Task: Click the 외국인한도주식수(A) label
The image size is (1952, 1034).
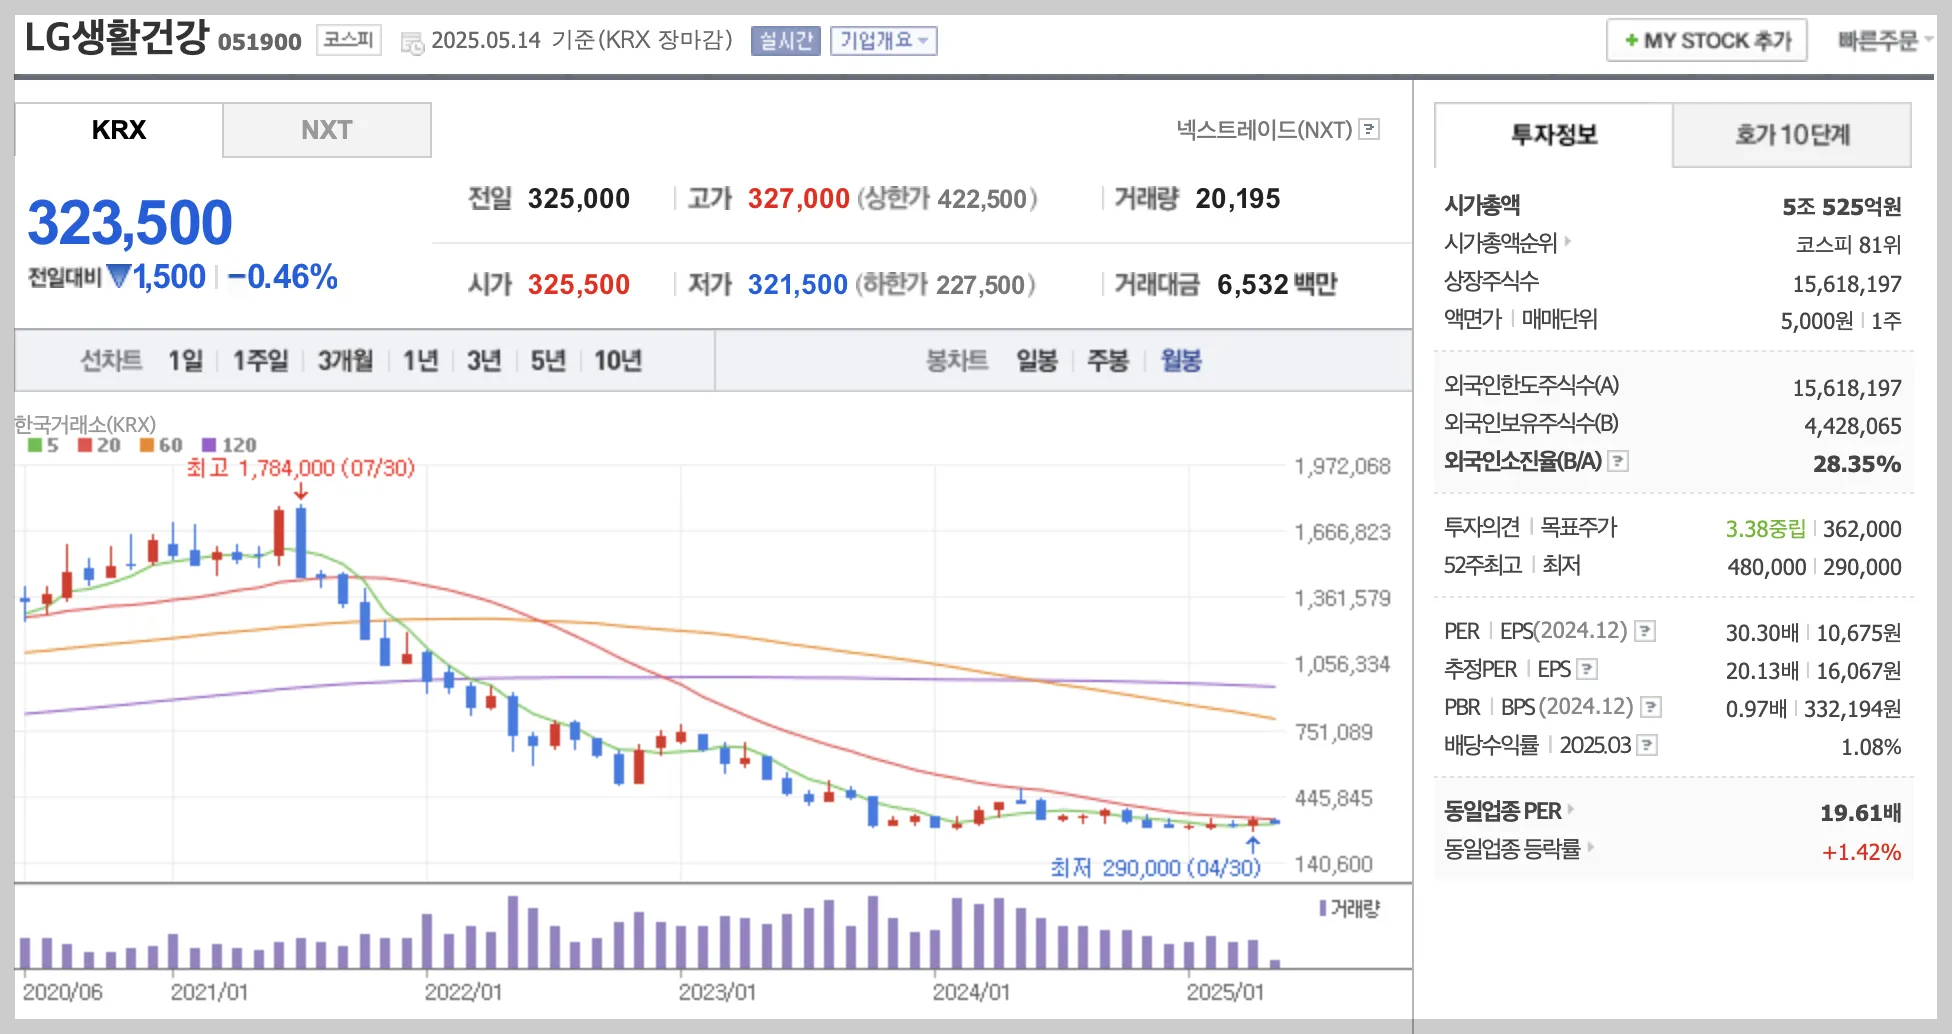Action: point(1531,385)
